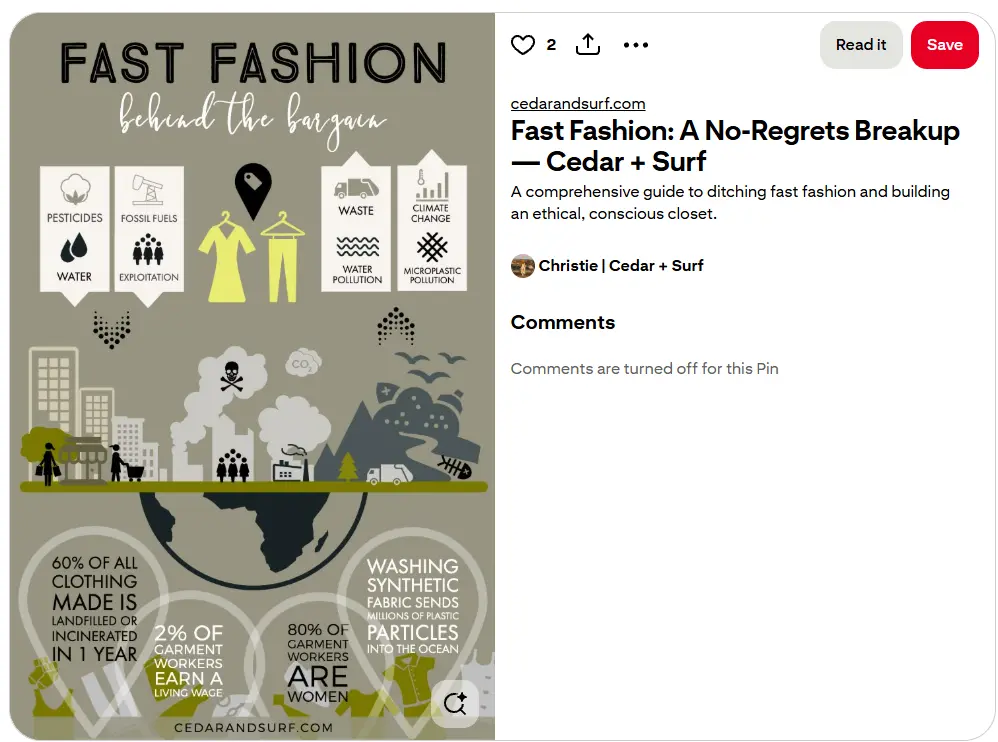The width and height of the screenshot is (998, 742).
Task: Click the Read it button
Action: (x=861, y=45)
